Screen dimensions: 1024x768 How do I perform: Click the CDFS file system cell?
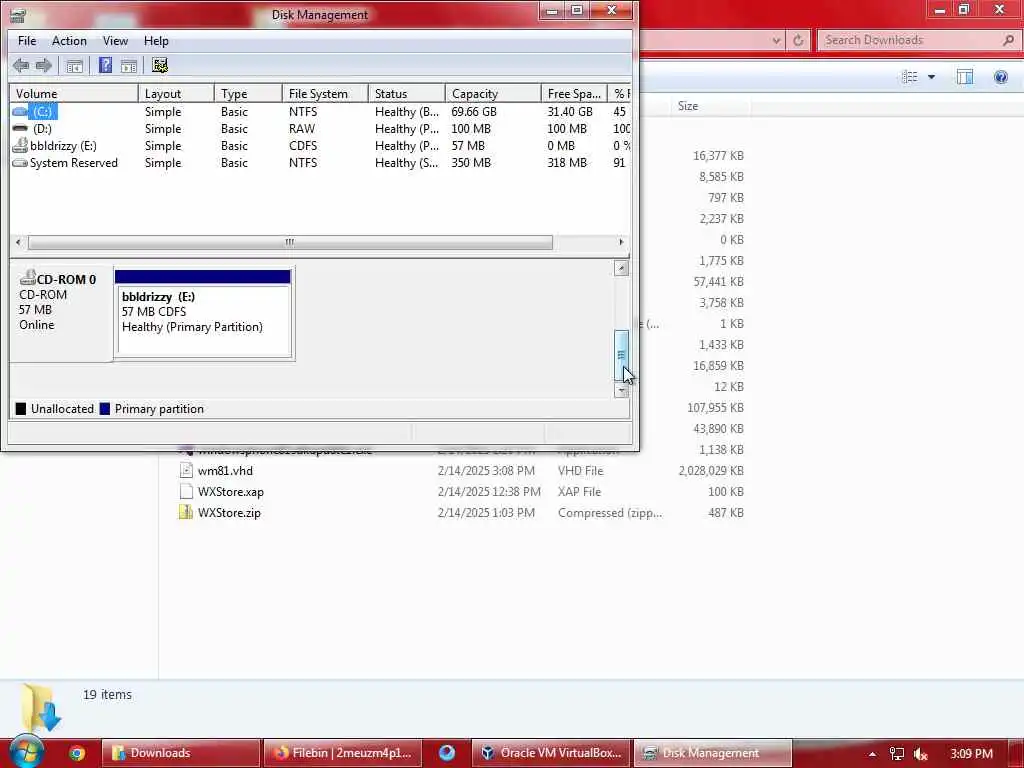tap(303, 146)
